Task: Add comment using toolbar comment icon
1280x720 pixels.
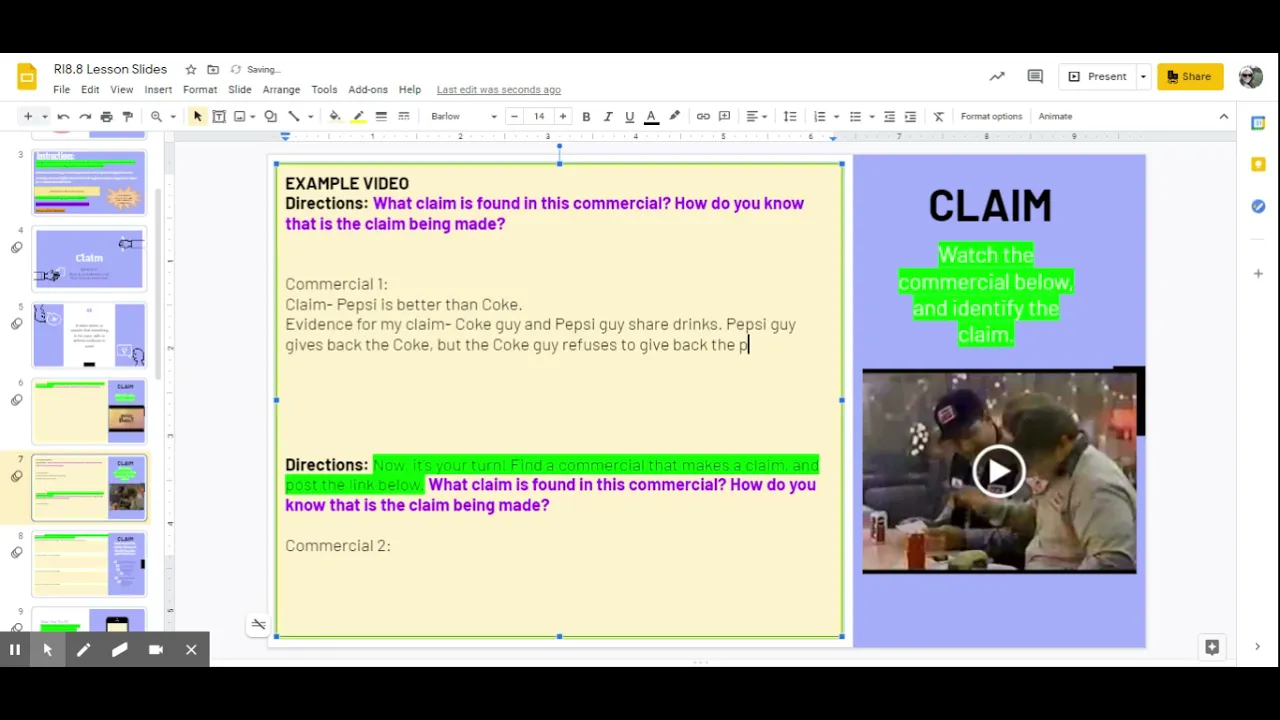Action: (725, 117)
